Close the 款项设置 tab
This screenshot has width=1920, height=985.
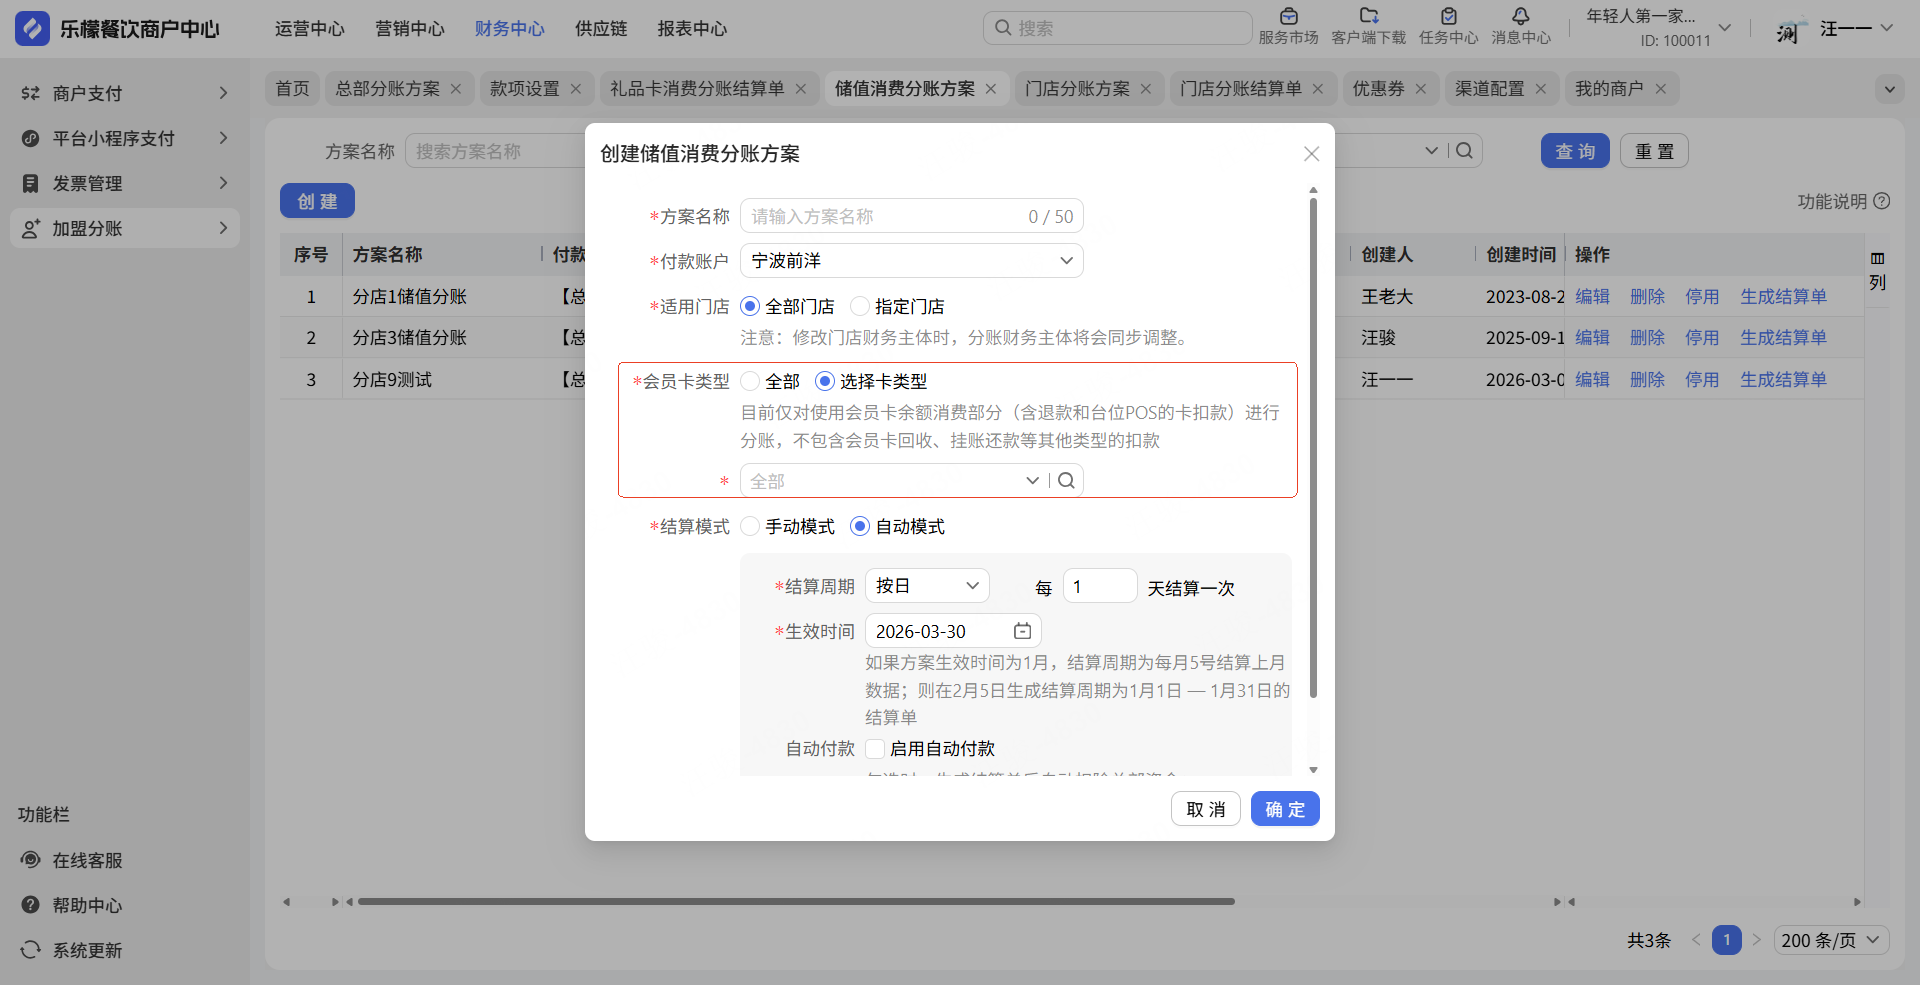tap(576, 89)
